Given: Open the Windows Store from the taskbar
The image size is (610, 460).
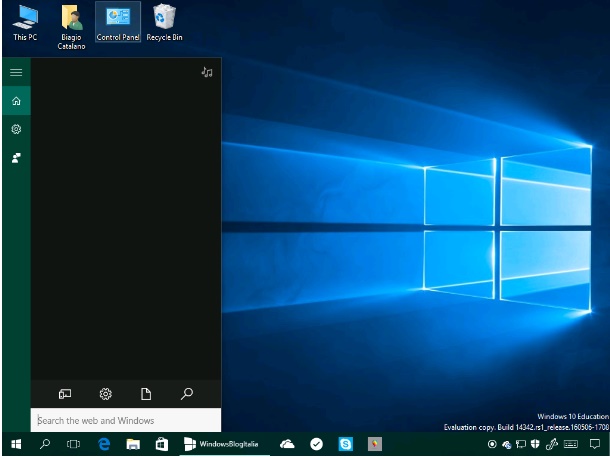Looking at the screenshot, I should tap(160, 444).
